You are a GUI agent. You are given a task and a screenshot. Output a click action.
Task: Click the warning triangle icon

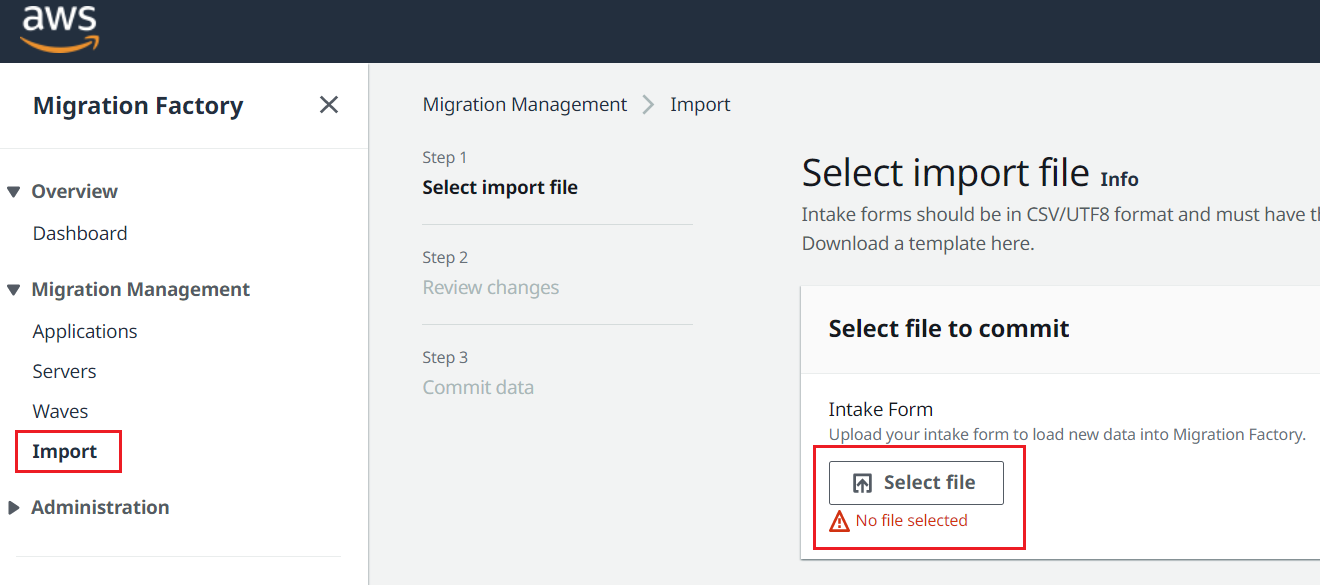tap(839, 521)
